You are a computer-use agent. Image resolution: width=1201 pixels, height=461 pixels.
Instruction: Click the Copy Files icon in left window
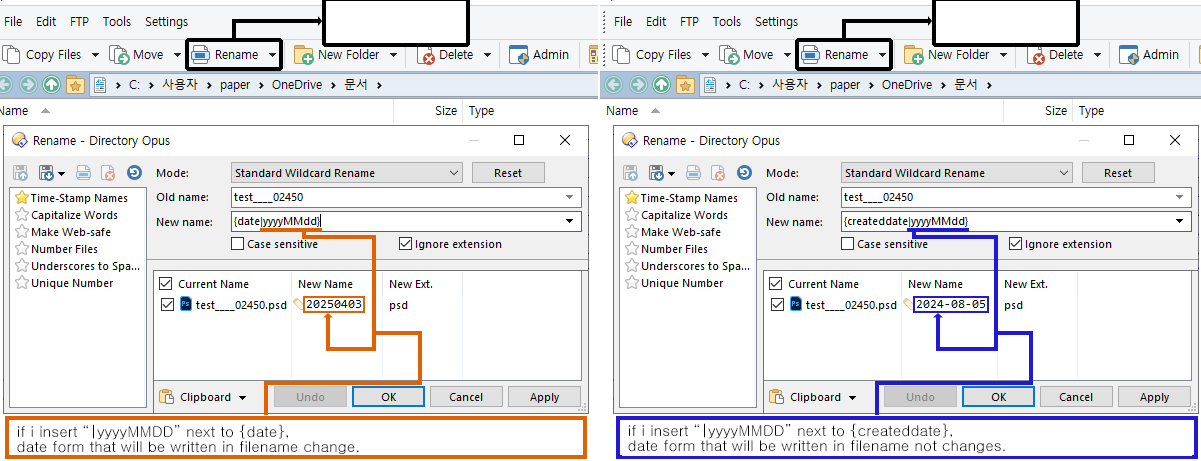tap(11, 55)
